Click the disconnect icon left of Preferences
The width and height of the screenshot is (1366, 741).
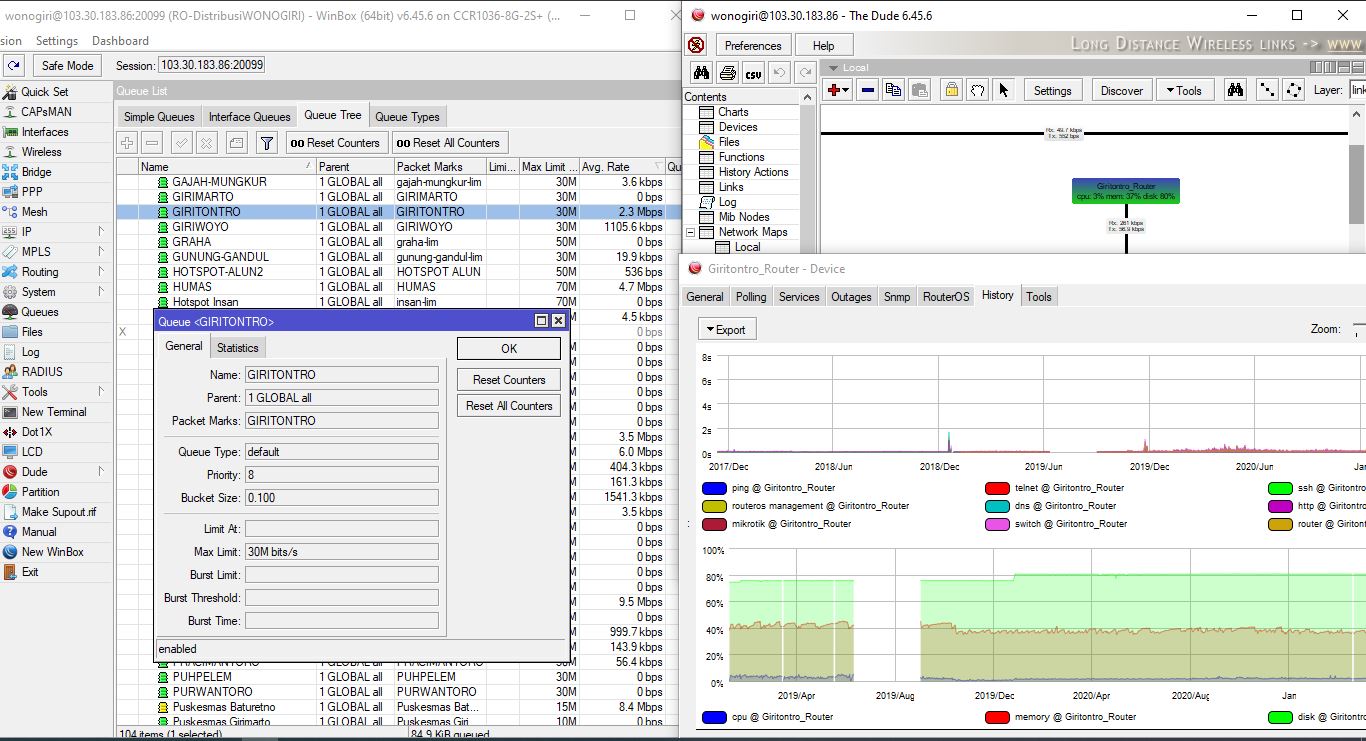(x=697, y=45)
